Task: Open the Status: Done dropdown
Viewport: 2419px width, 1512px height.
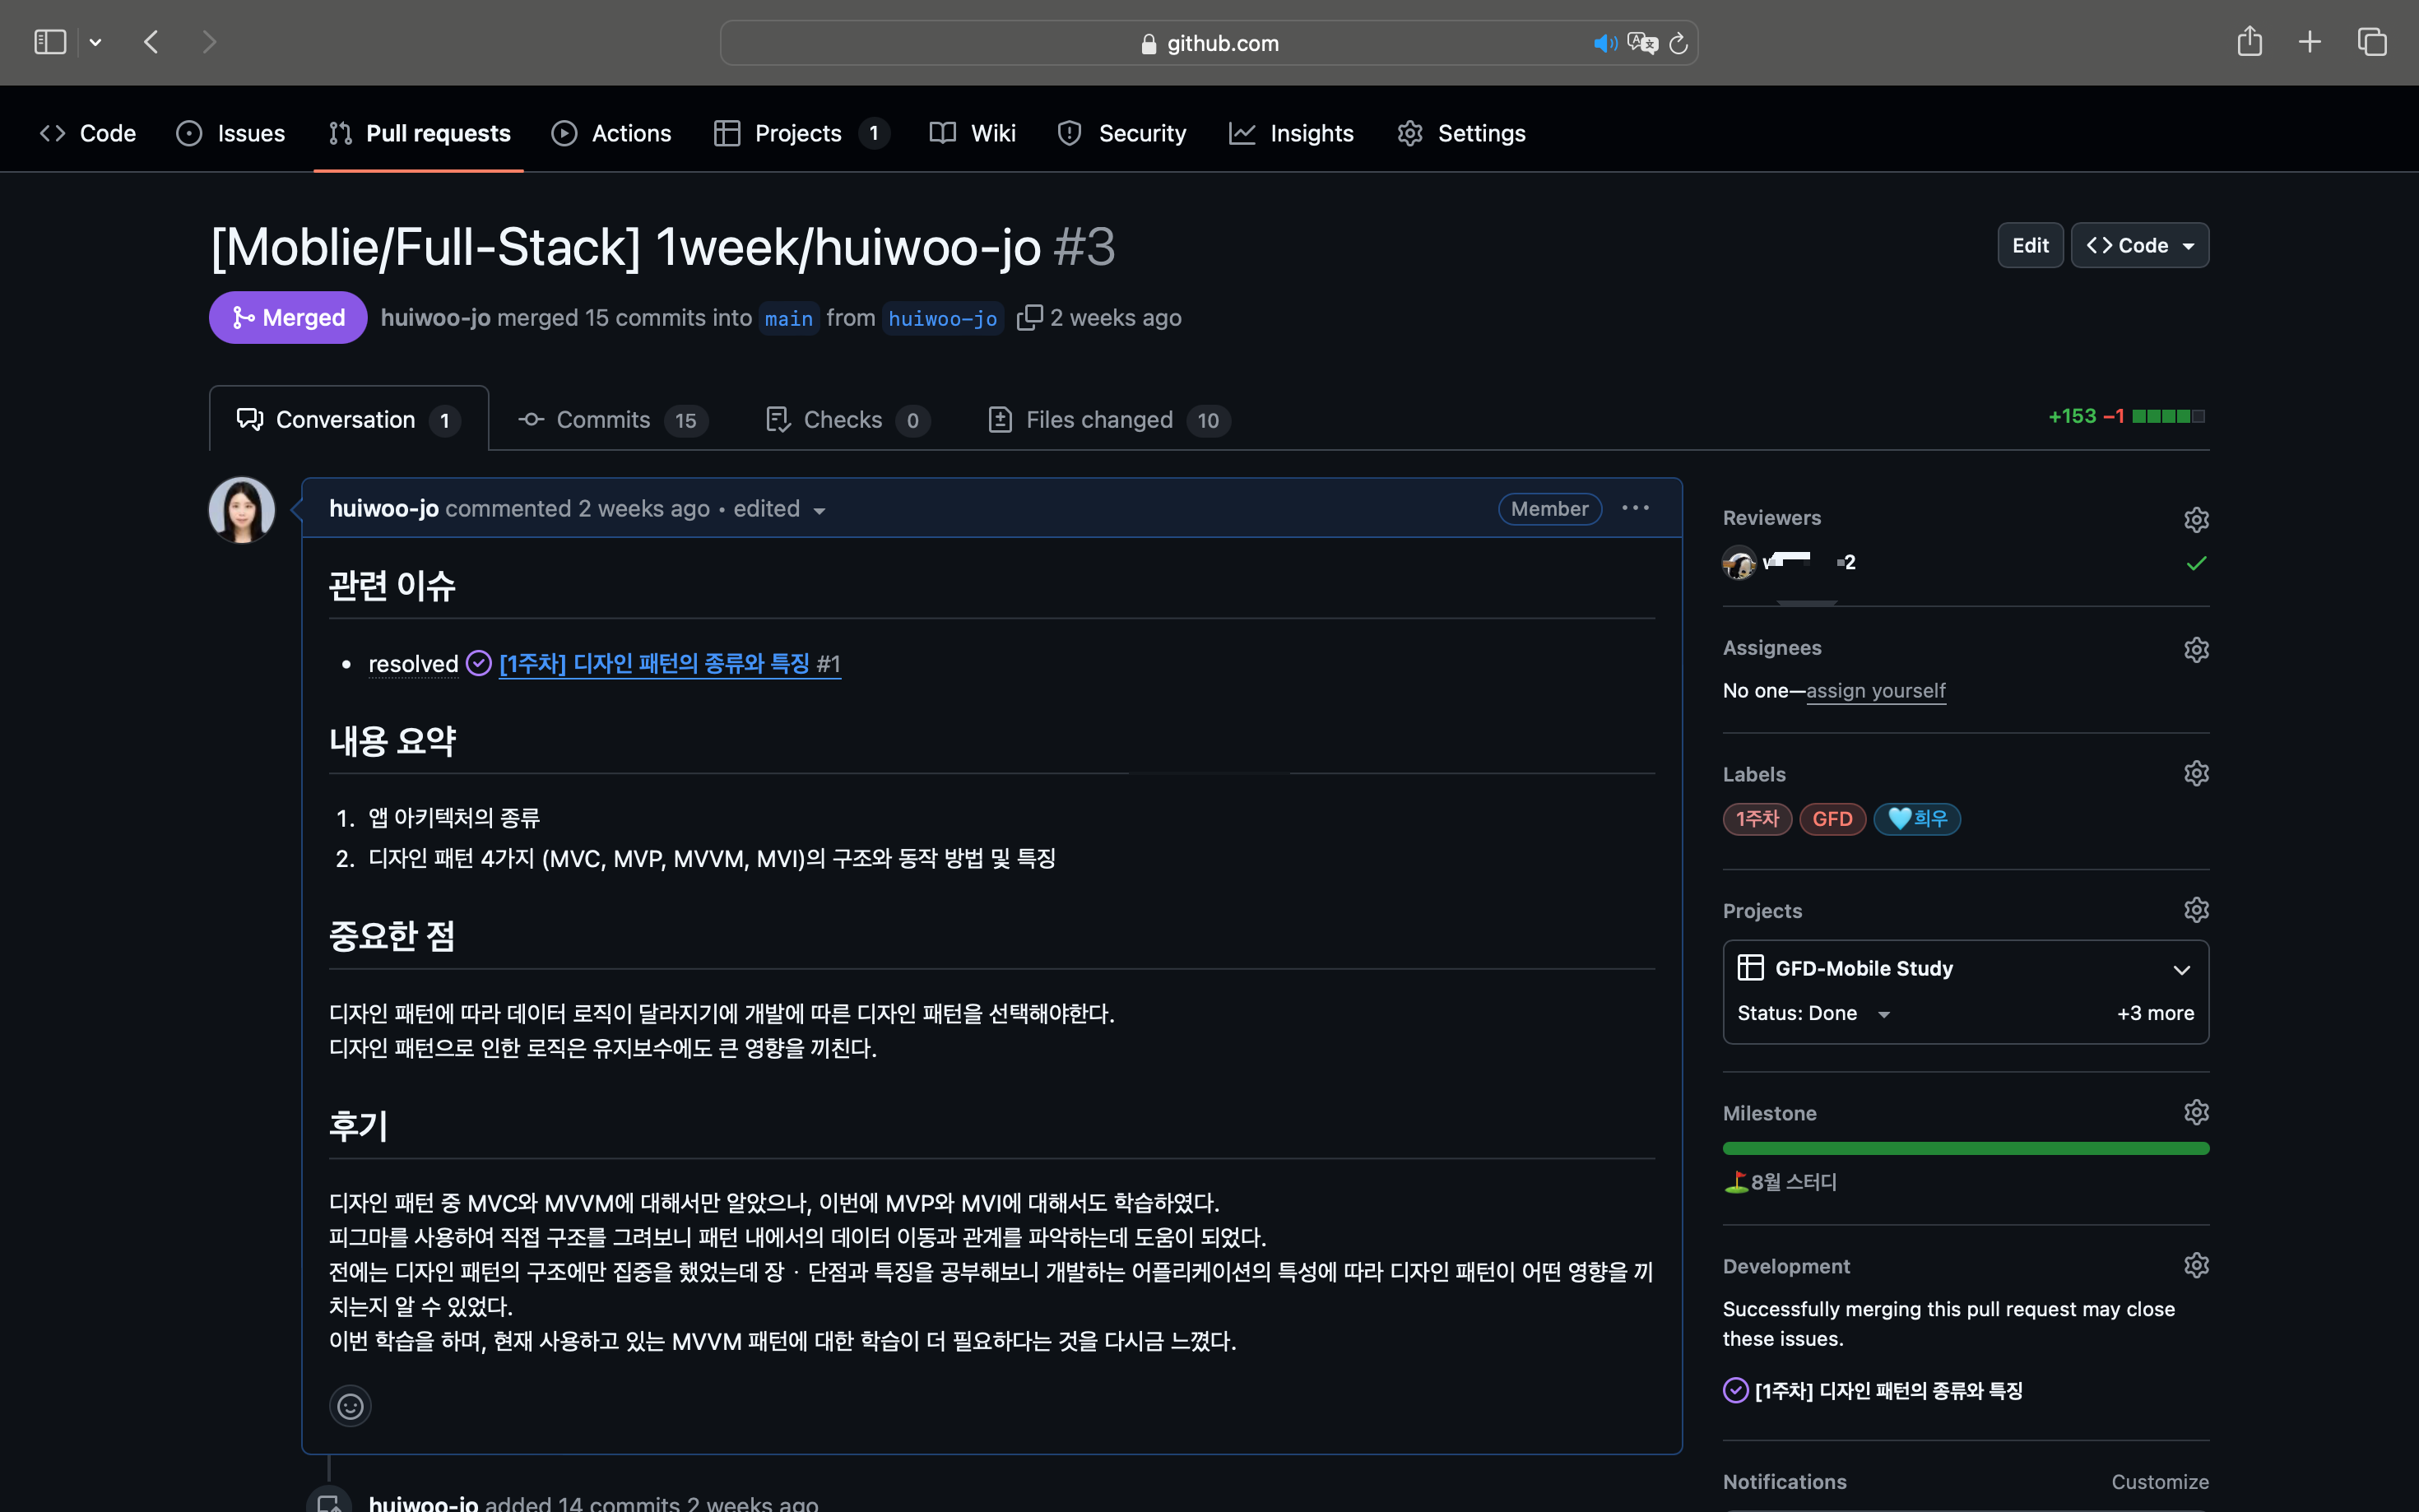Action: [x=1813, y=1013]
